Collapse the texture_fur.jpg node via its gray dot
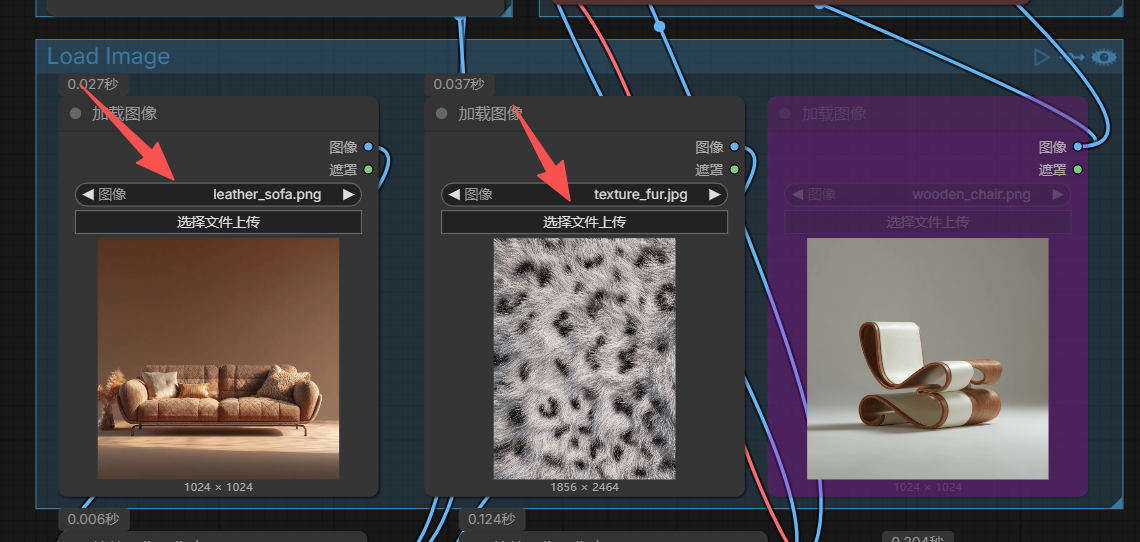 click(x=441, y=113)
